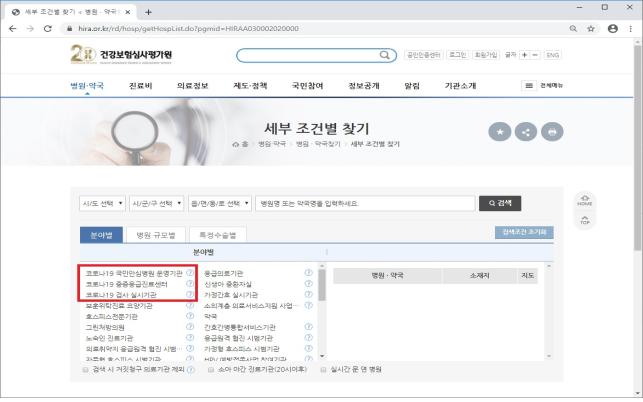Click the 건강보험심사평가원 logo

click(121, 54)
